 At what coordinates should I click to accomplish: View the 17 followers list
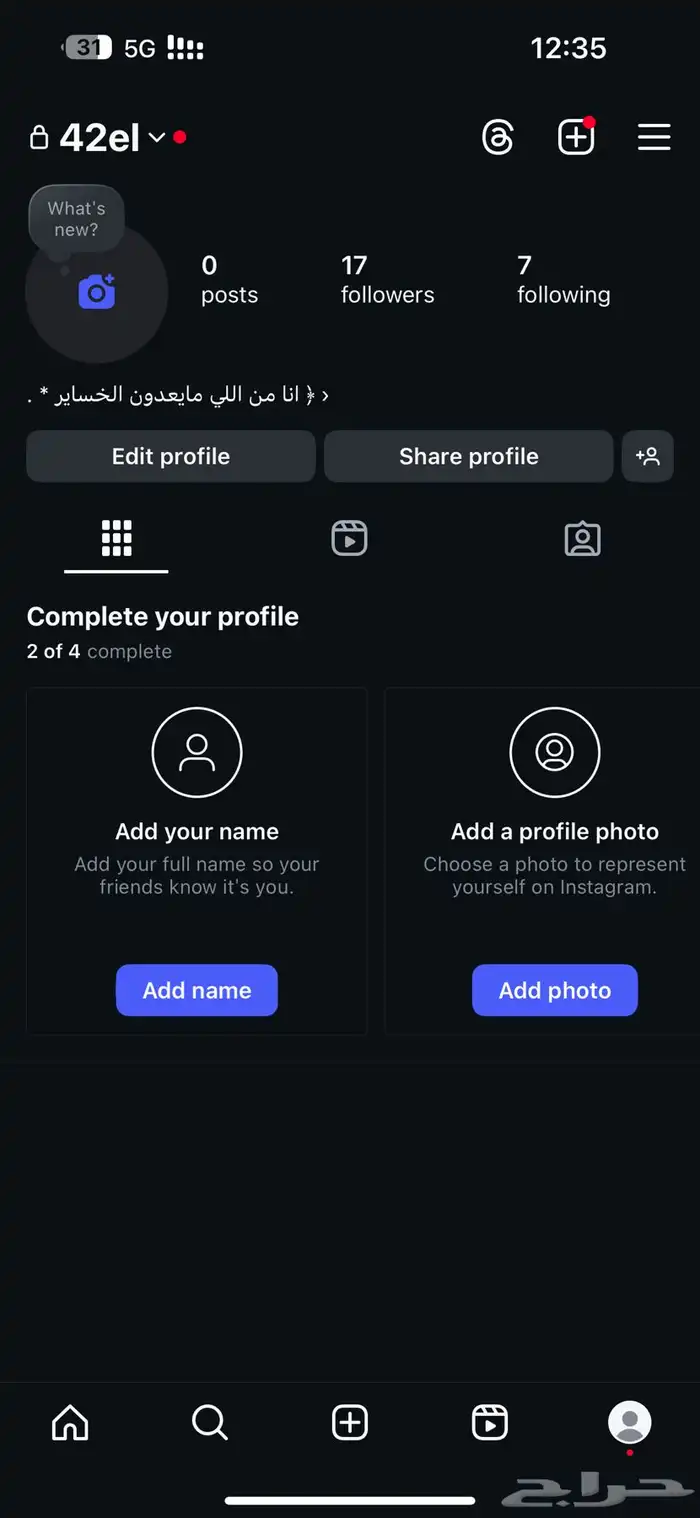(387, 280)
